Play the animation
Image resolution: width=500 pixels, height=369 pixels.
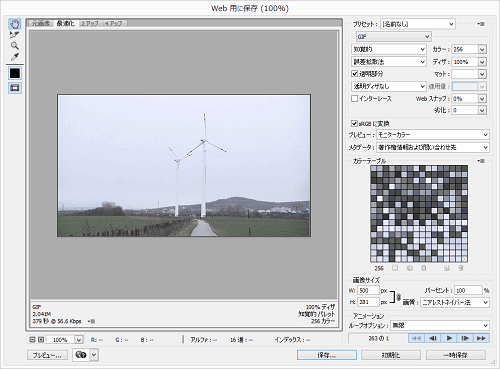[449, 338]
